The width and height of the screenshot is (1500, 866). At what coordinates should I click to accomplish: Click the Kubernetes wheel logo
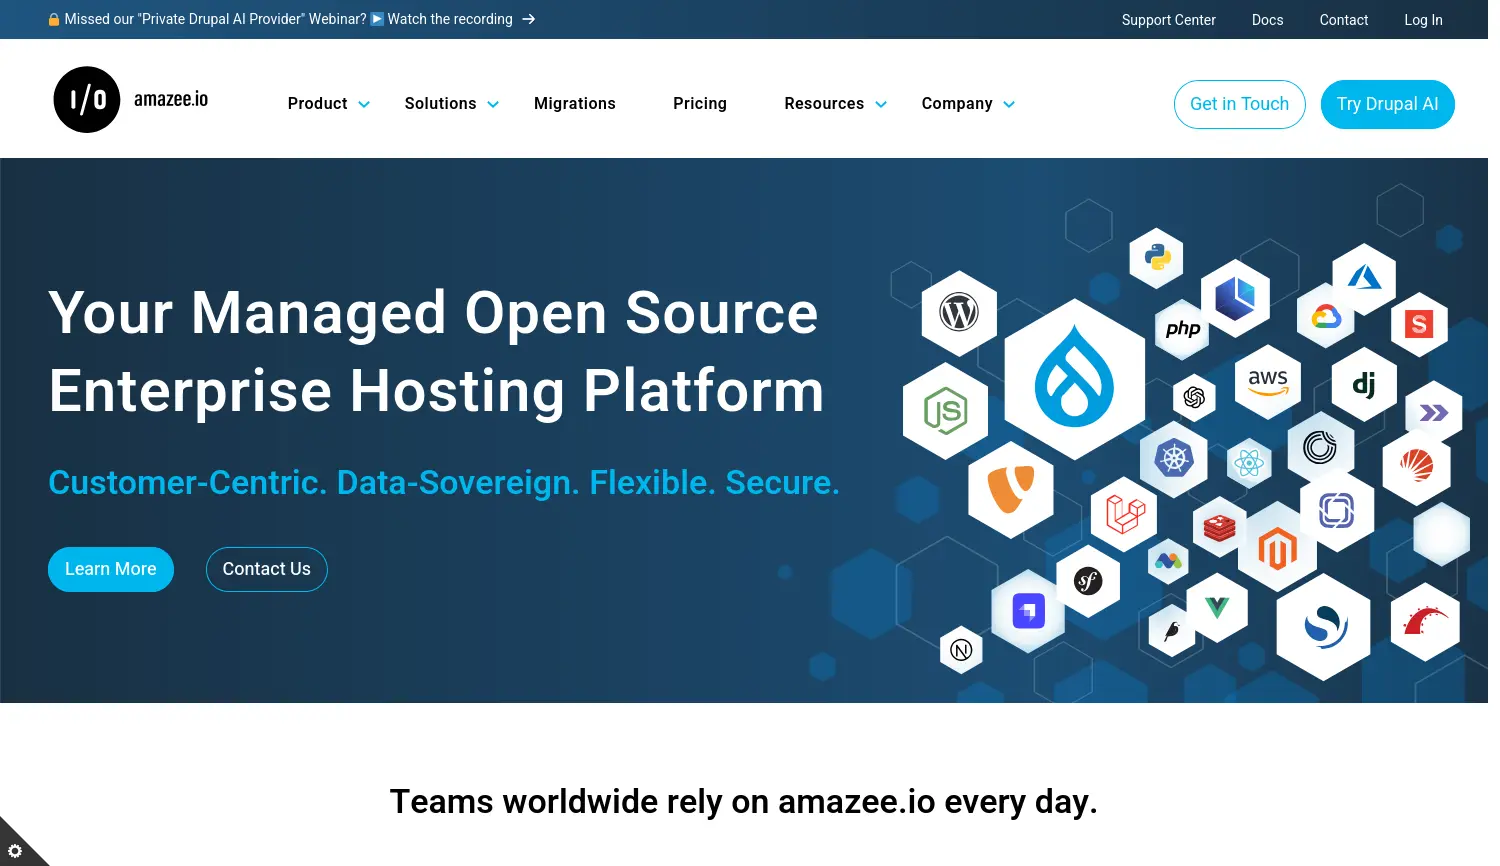coord(1173,460)
